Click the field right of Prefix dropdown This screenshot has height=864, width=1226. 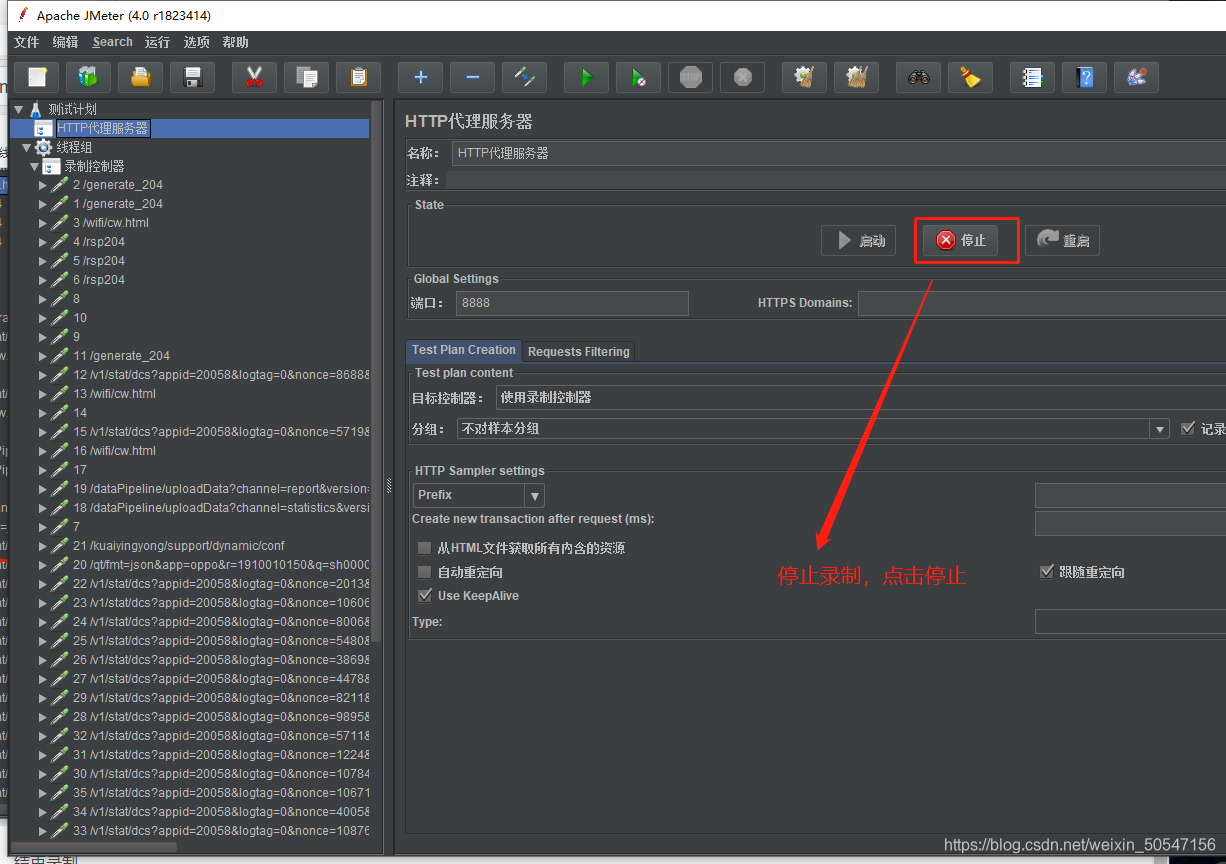point(1130,495)
